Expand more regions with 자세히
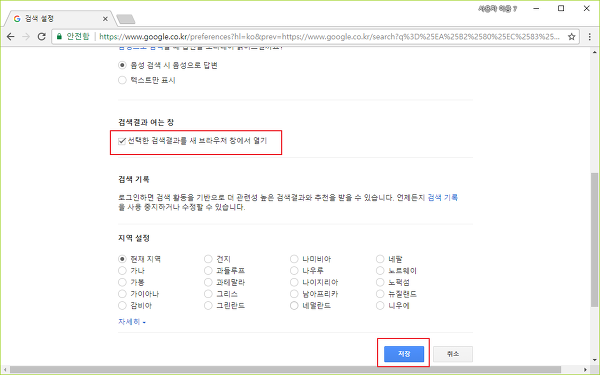The image size is (600, 375). tap(132, 322)
